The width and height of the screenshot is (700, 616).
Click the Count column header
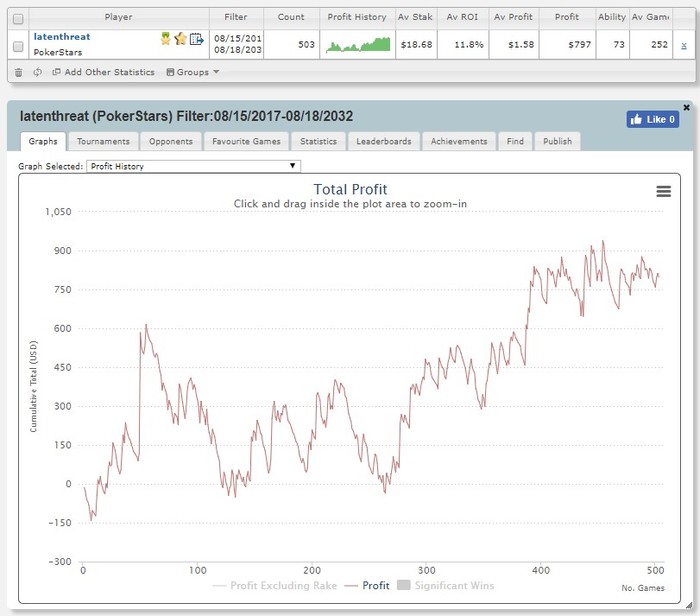click(x=291, y=17)
